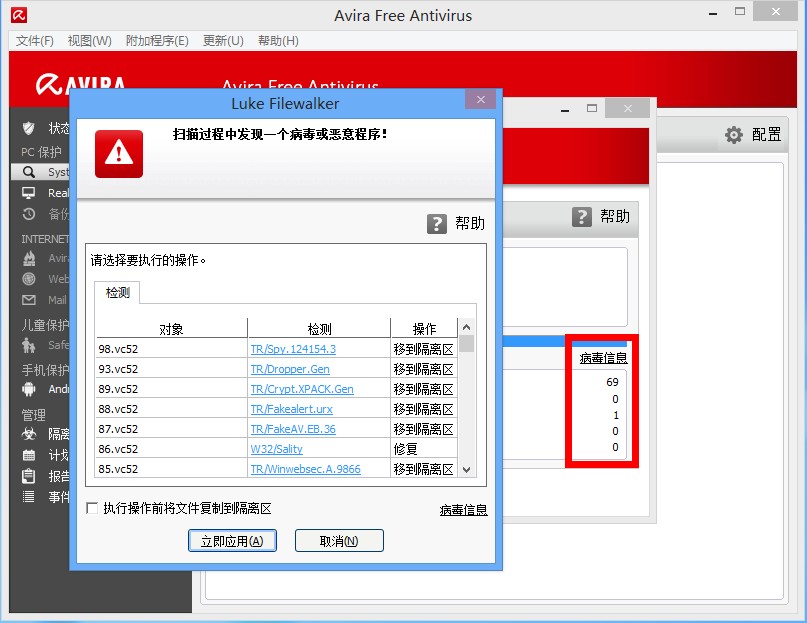Select 85.vc52 object cell

[x=172, y=469]
